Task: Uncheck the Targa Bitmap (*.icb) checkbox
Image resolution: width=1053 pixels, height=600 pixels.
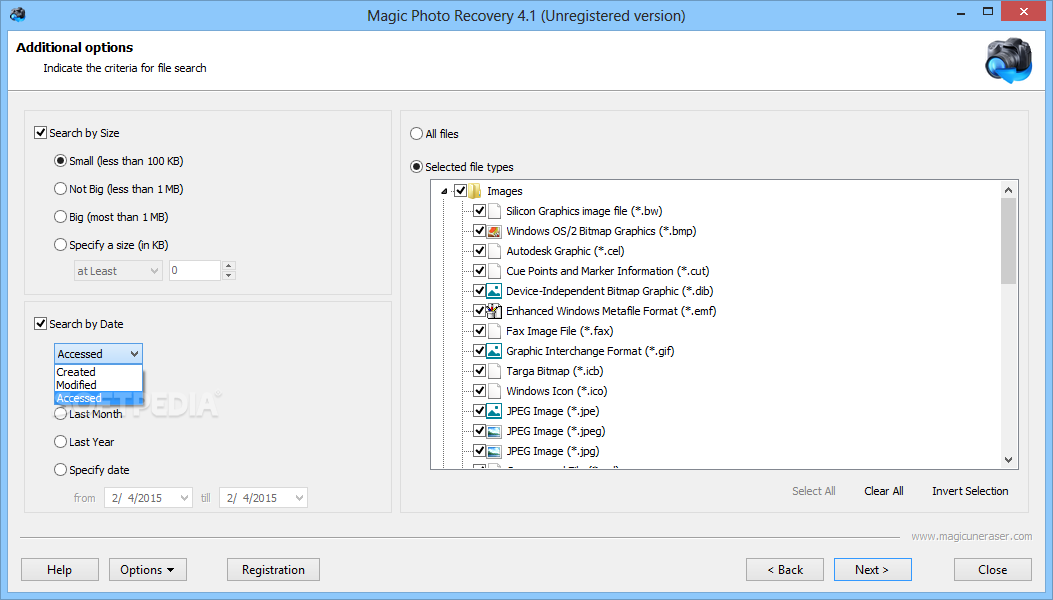Action: point(479,371)
